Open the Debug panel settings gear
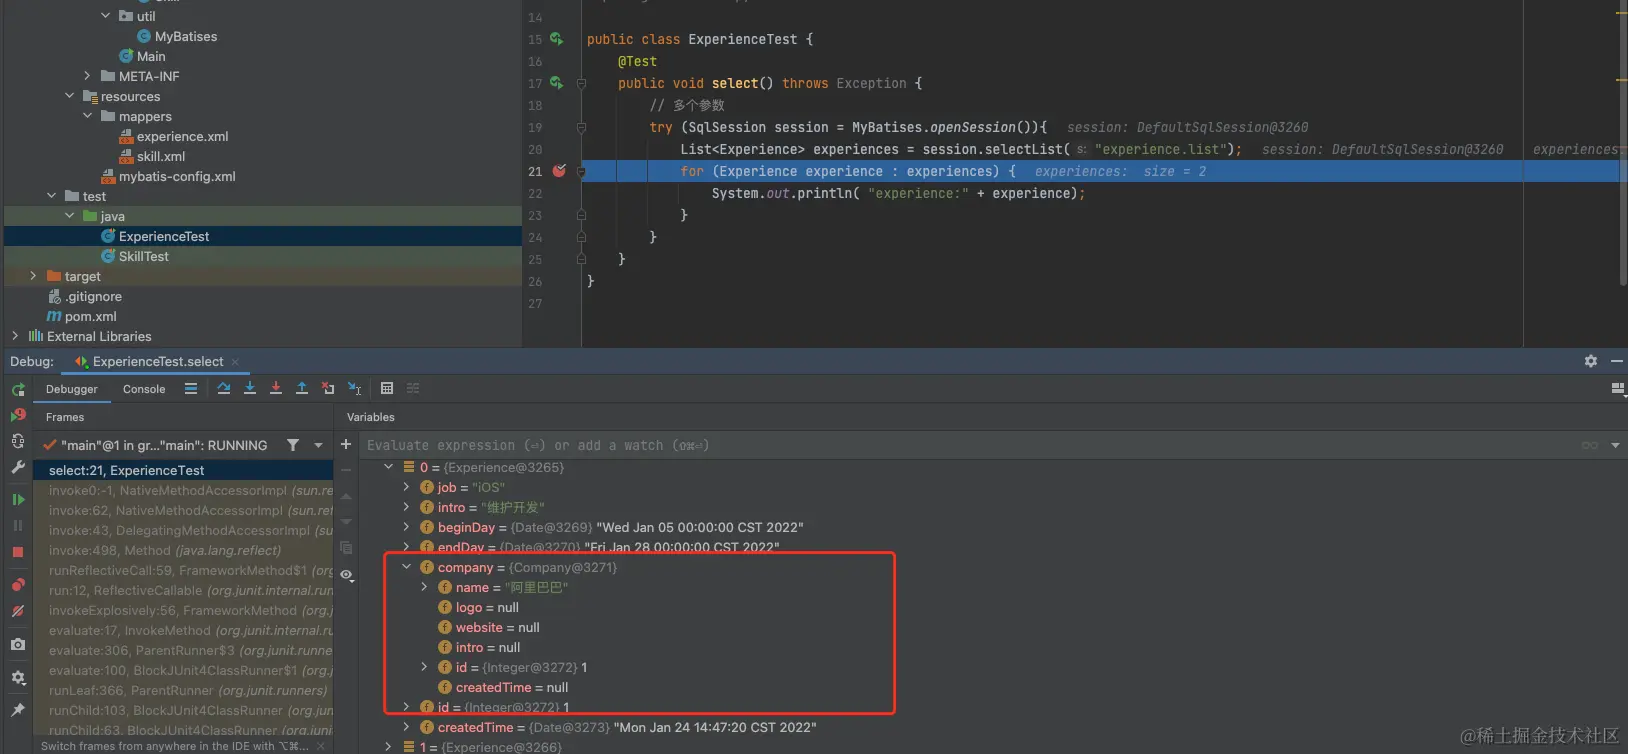 point(1591,361)
